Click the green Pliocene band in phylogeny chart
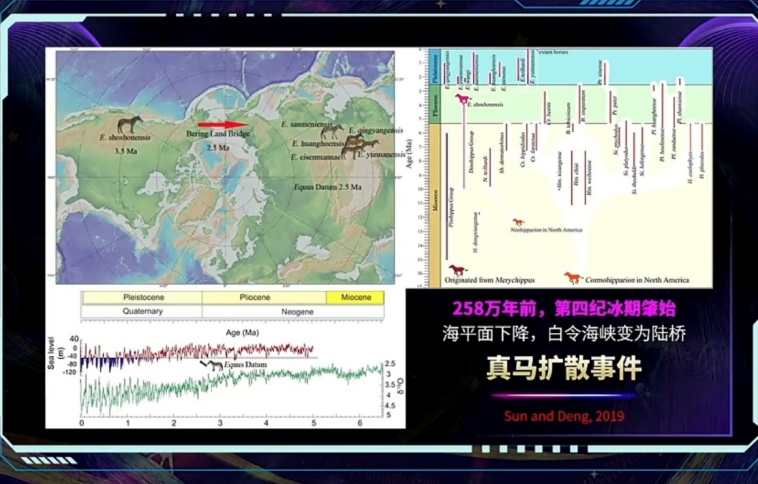Image resolution: width=758 pixels, height=484 pixels. click(435, 104)
